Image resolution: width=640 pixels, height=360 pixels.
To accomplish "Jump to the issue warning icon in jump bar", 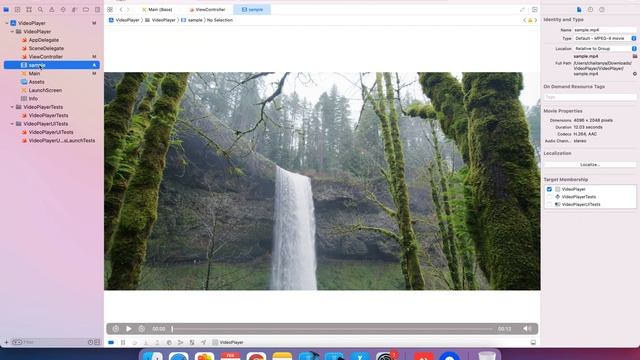I will tap(530, 20).
